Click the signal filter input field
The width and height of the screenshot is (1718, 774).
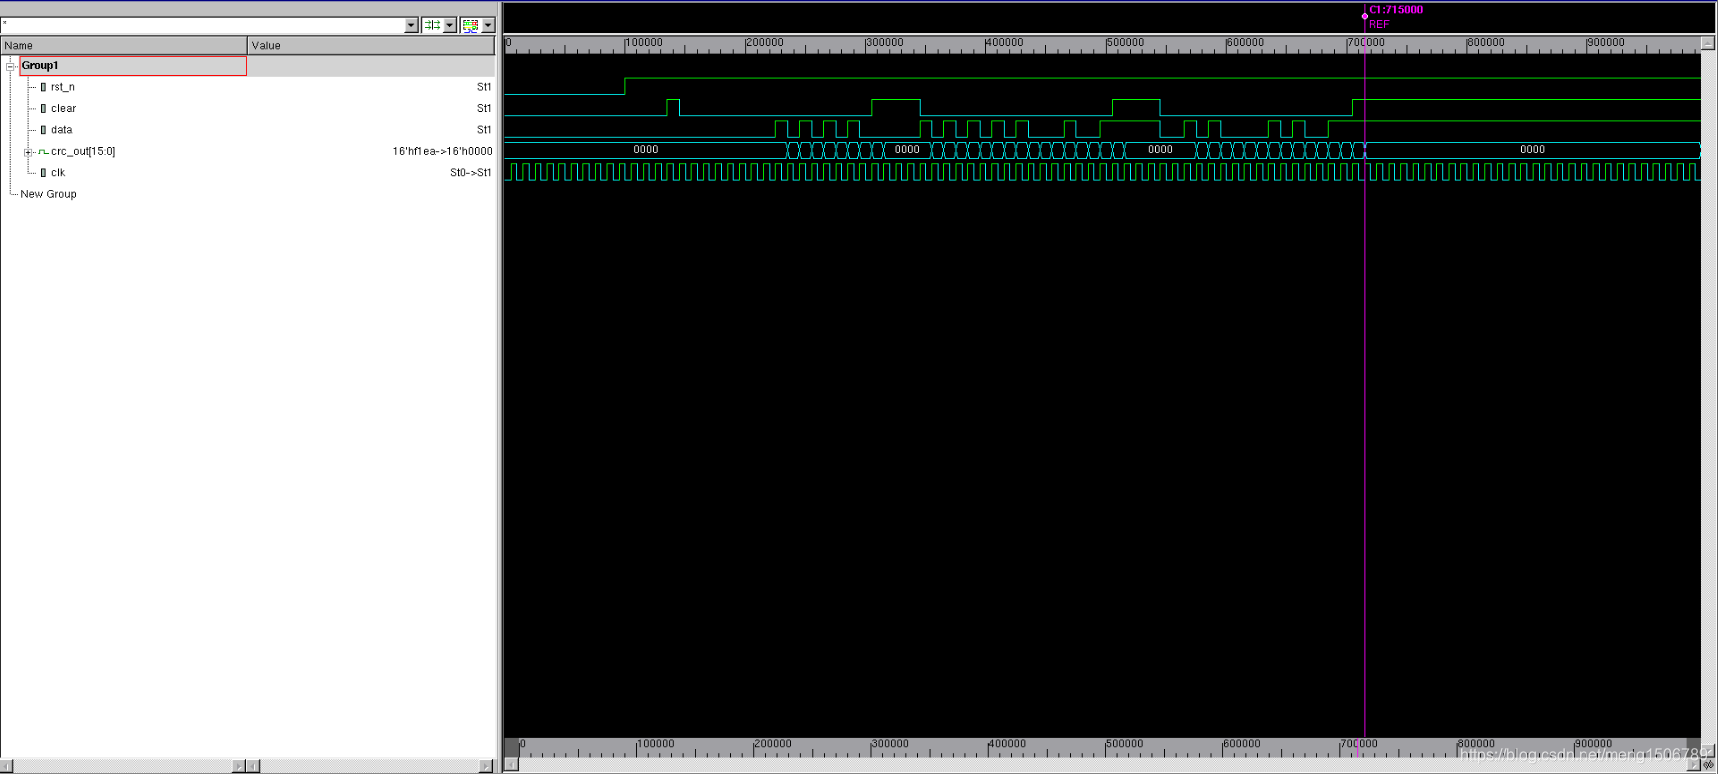click(203, 25)
